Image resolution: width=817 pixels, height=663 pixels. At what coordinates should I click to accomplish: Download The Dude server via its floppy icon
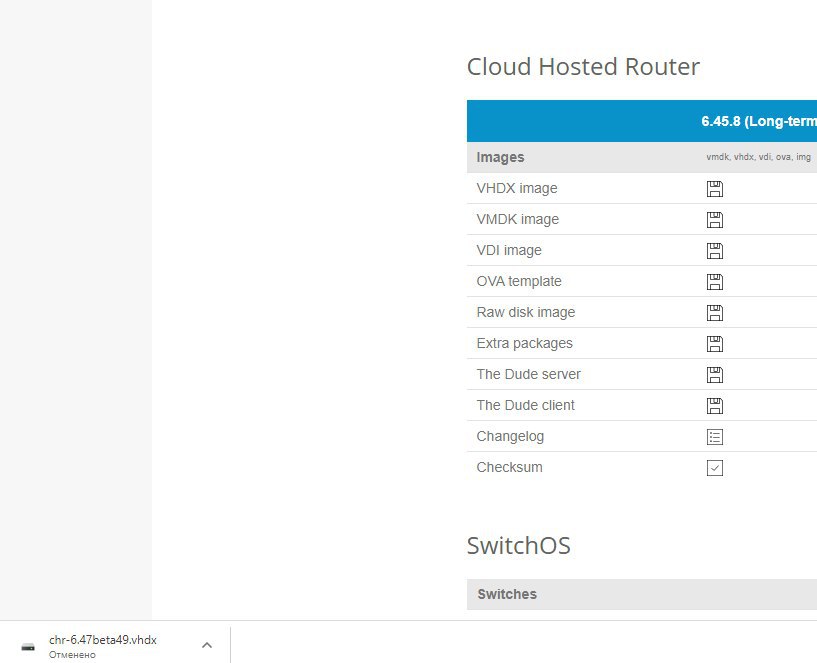point(714,375)
